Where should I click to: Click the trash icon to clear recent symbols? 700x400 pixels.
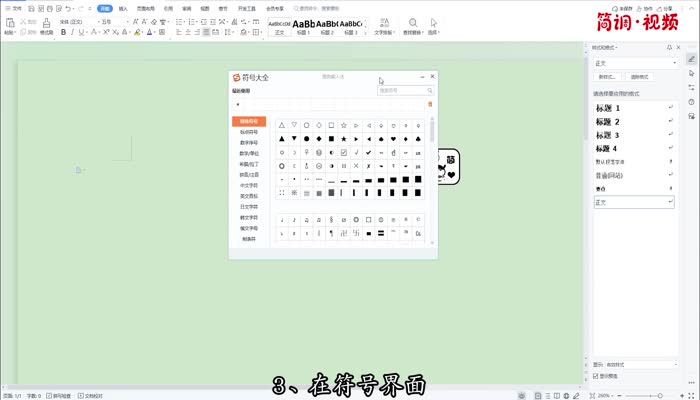430,104
